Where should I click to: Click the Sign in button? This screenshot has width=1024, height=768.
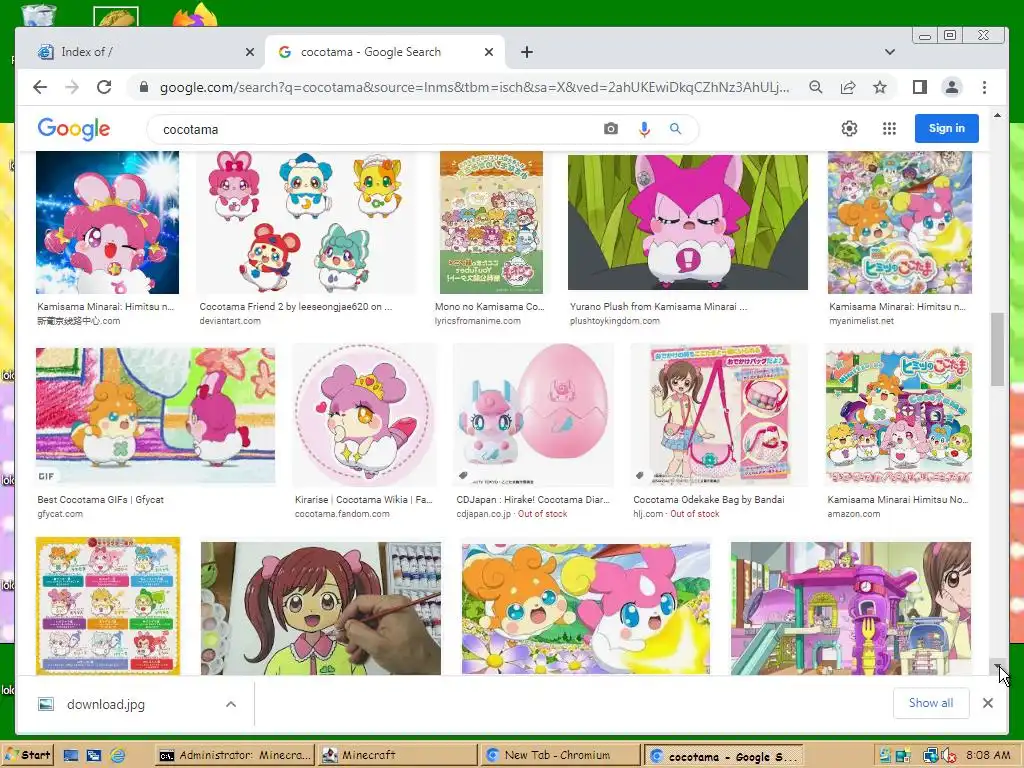click(x=946, y=128)
